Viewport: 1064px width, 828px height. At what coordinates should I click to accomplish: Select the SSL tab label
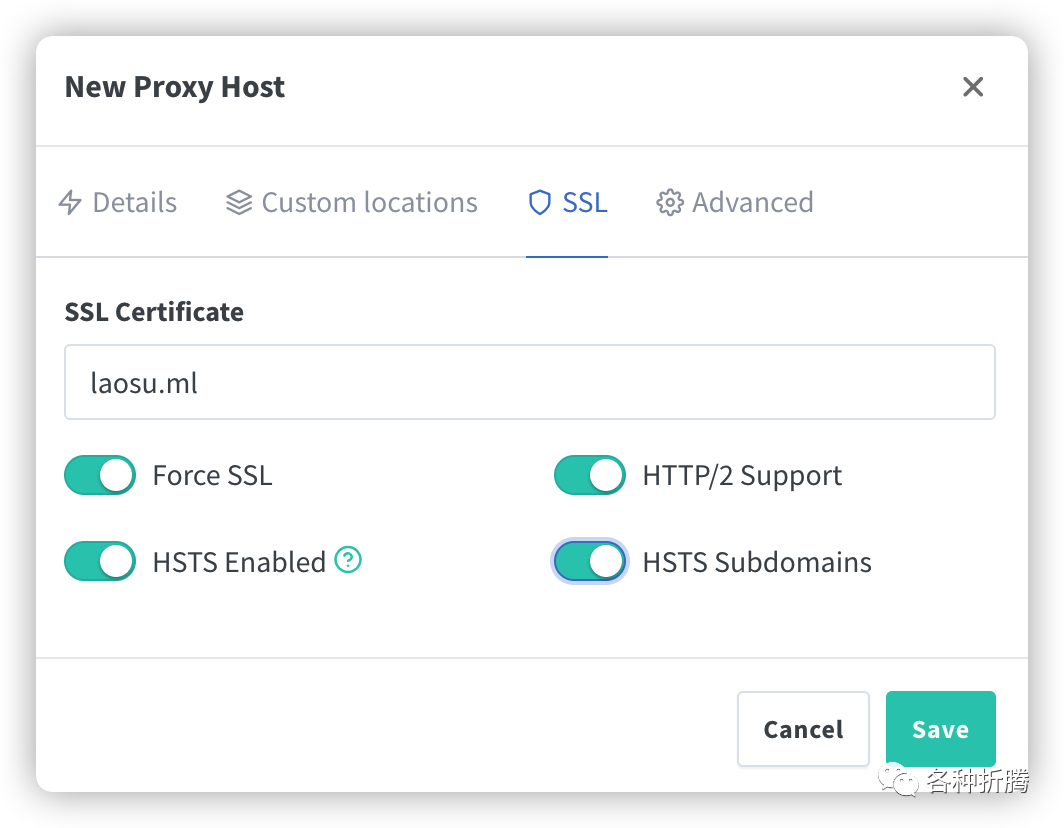[x=585, y=203]
